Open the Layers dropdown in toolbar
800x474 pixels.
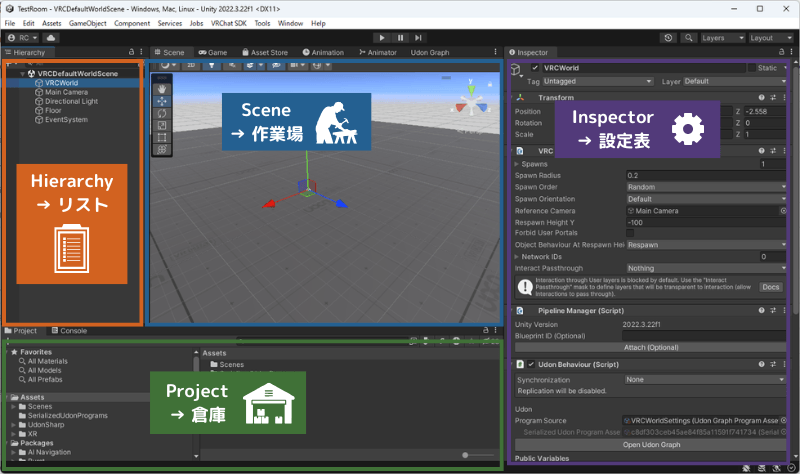[x=722, y=38]
